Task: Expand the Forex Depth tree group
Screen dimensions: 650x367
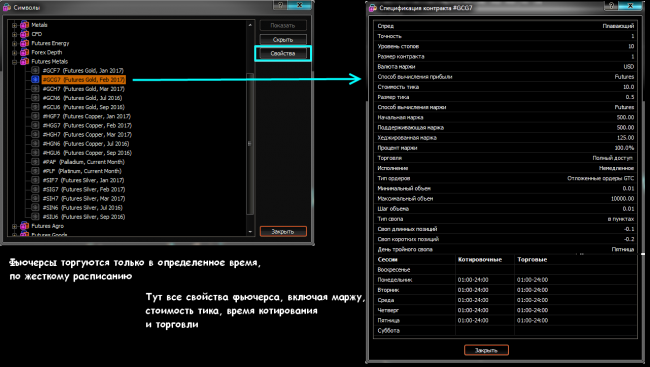Action: (x=15, y=53)
